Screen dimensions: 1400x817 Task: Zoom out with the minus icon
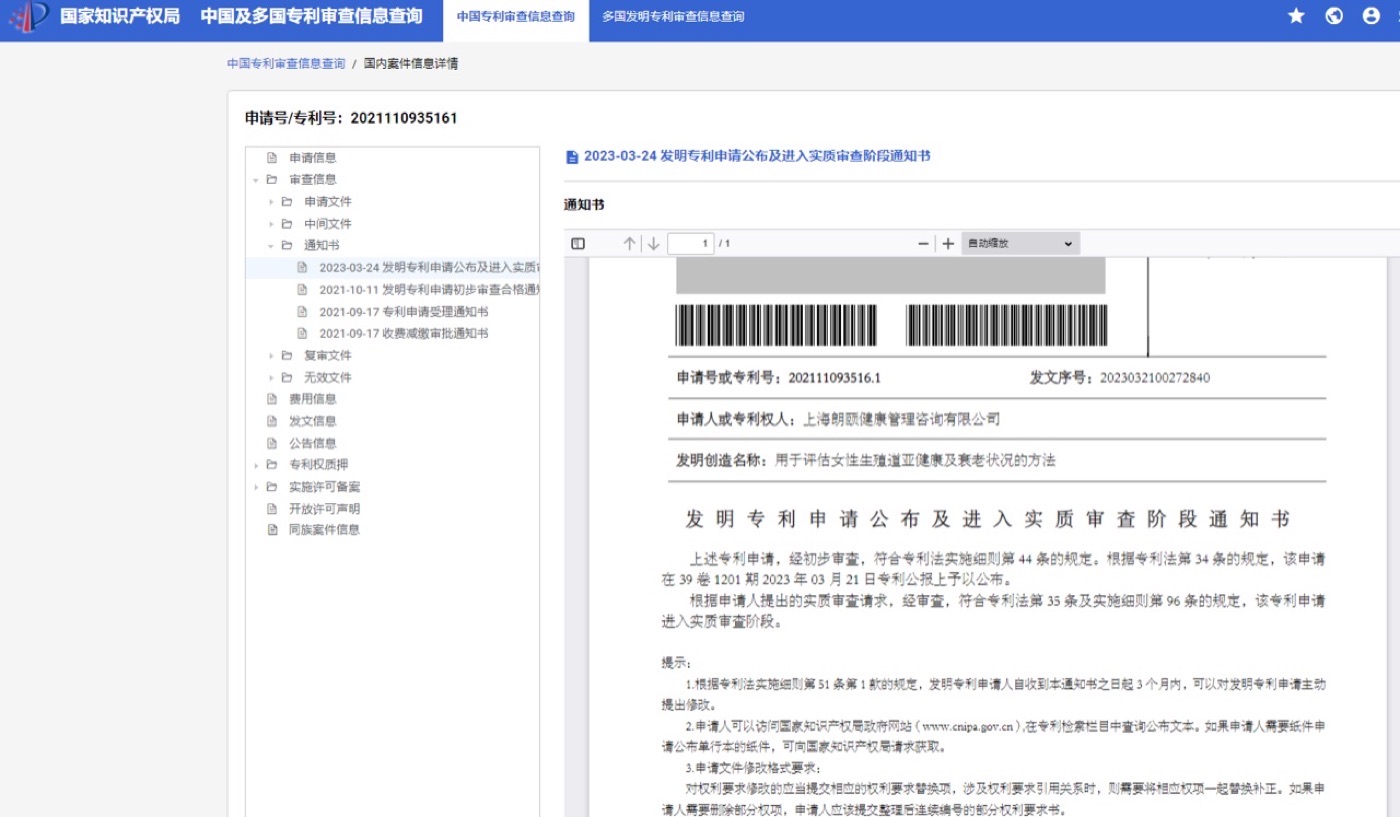[923, 244]
